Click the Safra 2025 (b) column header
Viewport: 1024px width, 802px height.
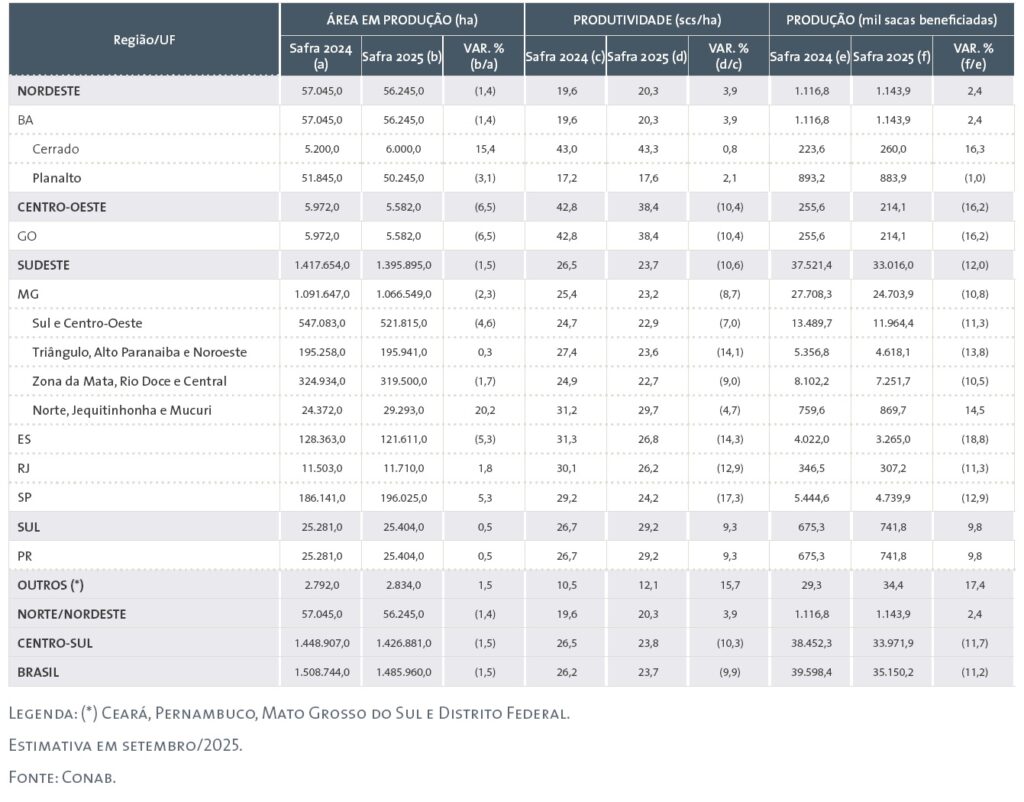401,57
